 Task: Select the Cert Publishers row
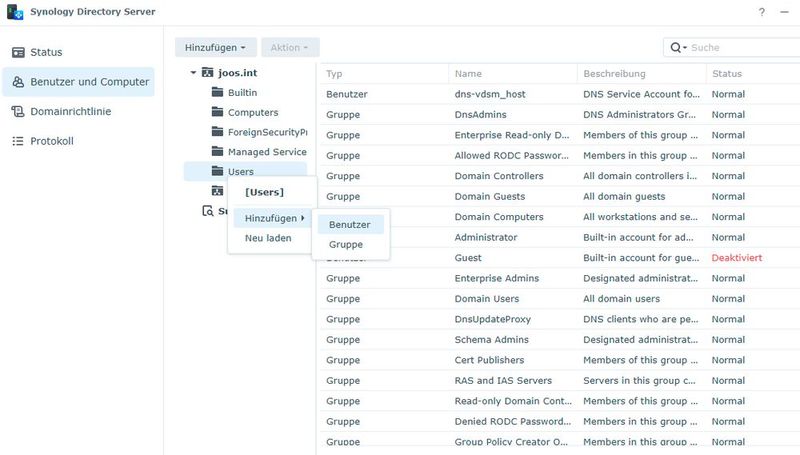(x=560, y=360)
